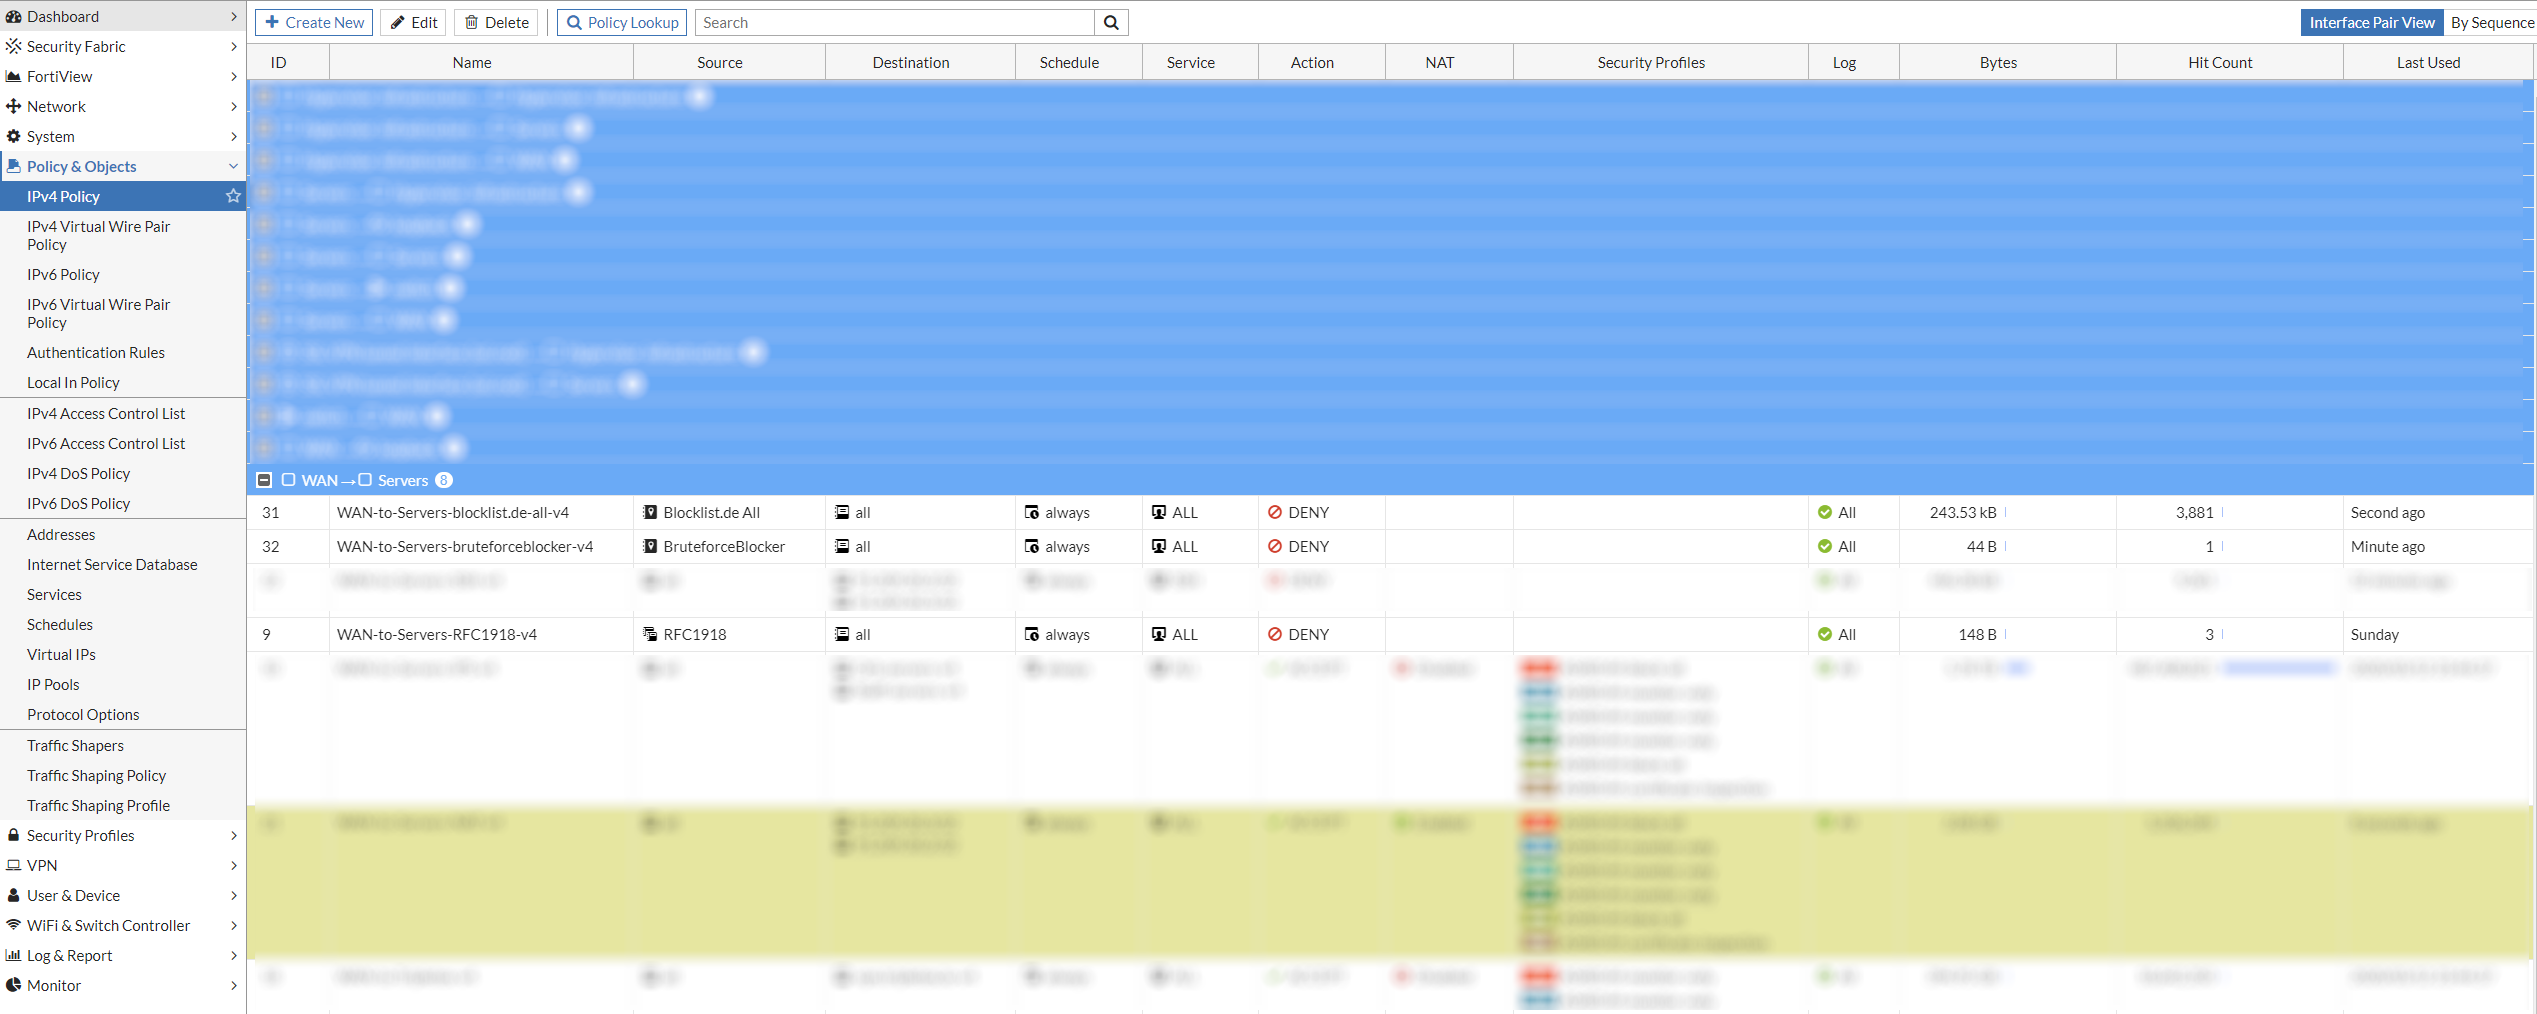The width and height of the screenshot is (2537, 1014).
Task: Expand the Dashboard menu chevron
Action: (234, 17)
